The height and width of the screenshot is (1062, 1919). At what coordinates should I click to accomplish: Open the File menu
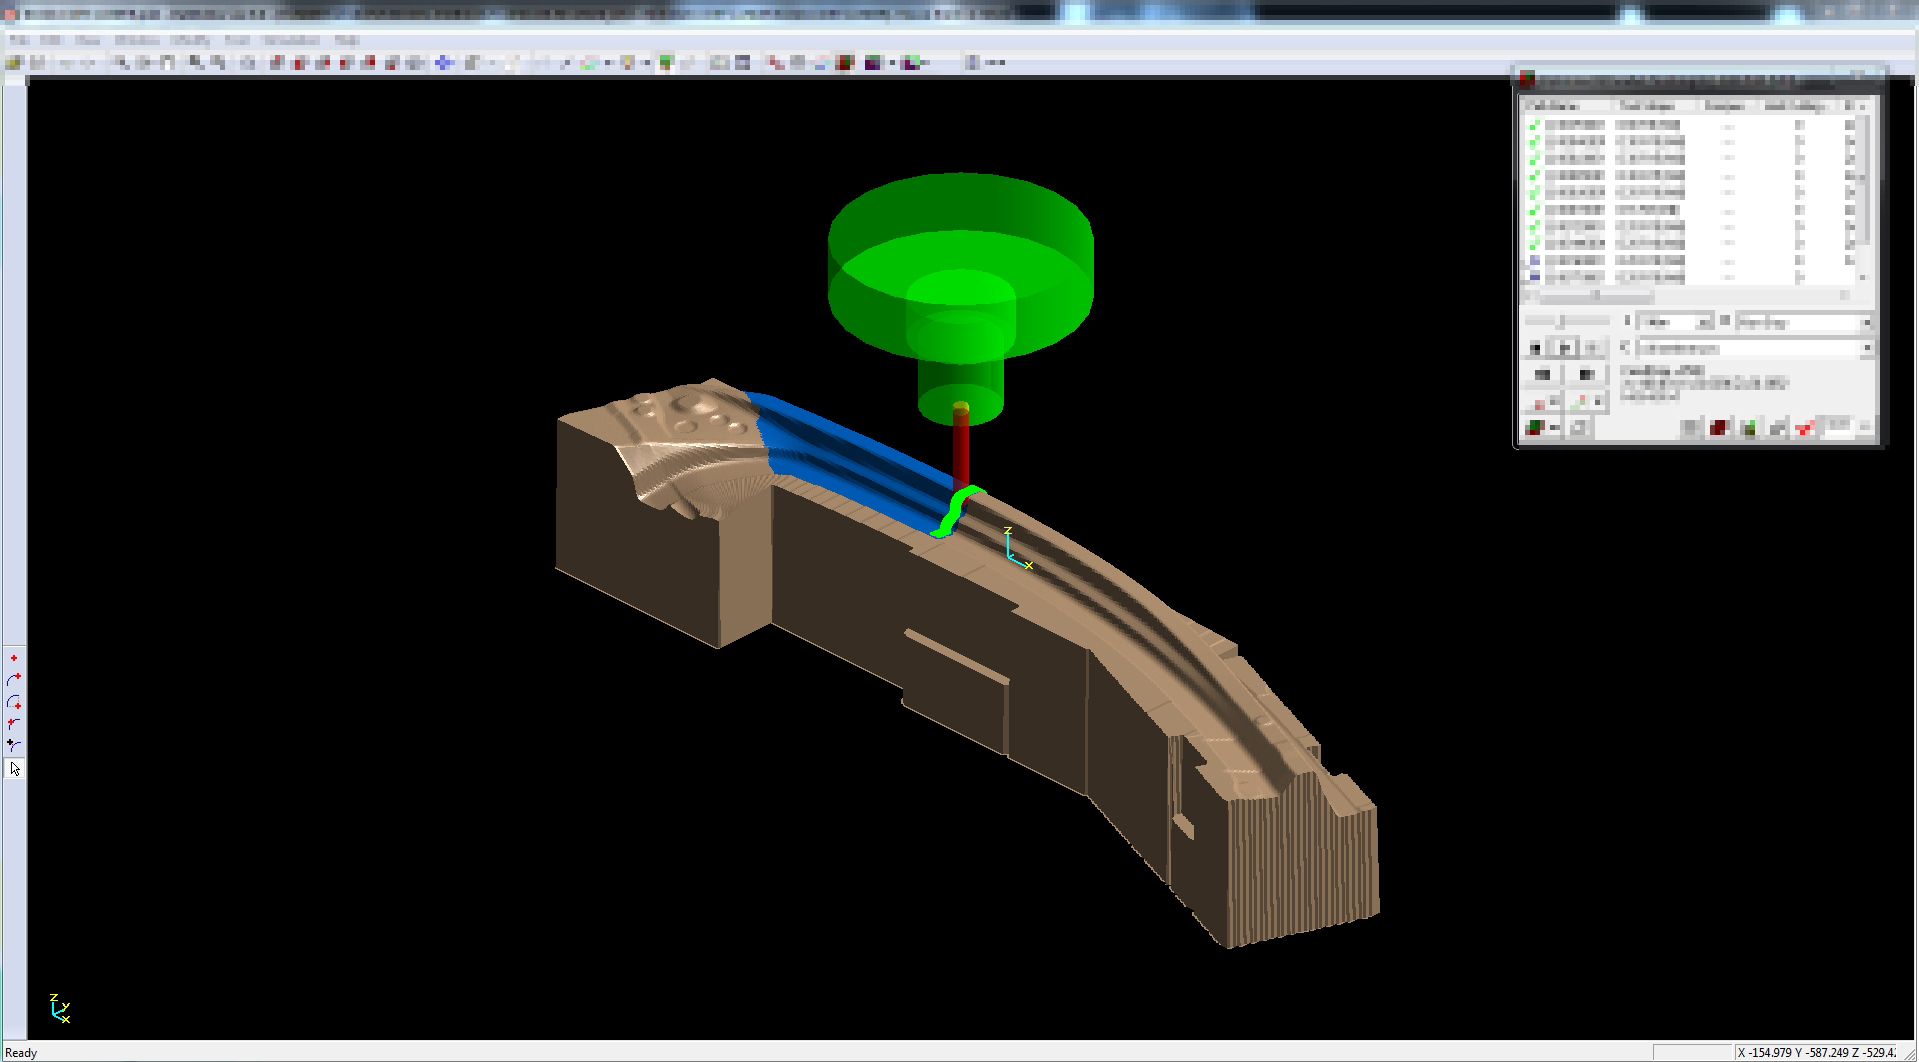point(19,40)
